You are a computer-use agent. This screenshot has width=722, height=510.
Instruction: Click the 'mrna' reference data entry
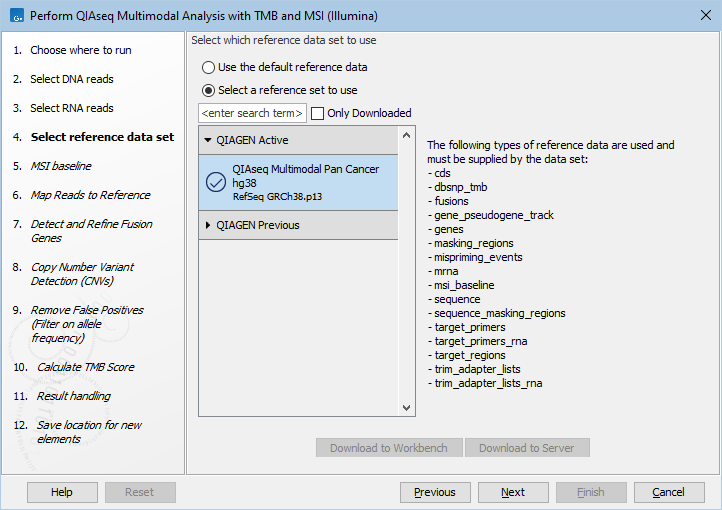(446, 271)
